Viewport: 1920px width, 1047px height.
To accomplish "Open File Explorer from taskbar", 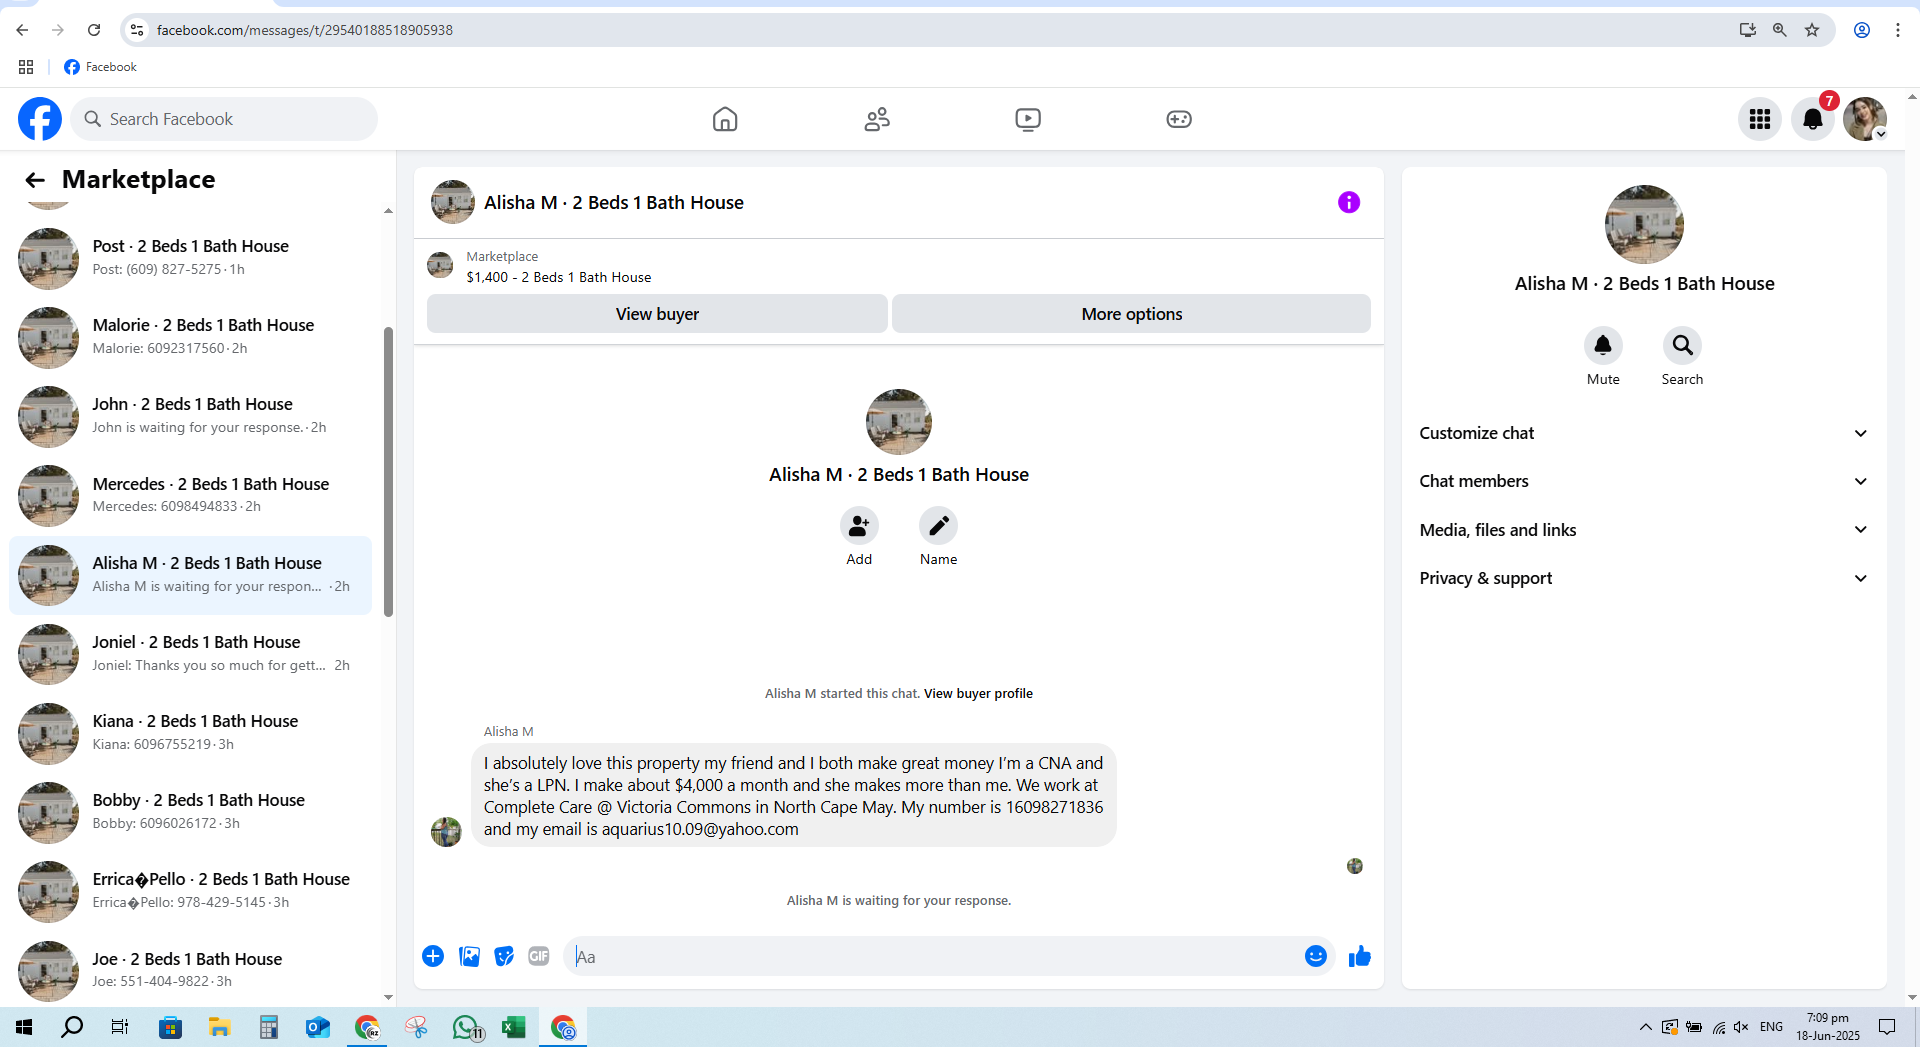I will [x=219, y=1027].
